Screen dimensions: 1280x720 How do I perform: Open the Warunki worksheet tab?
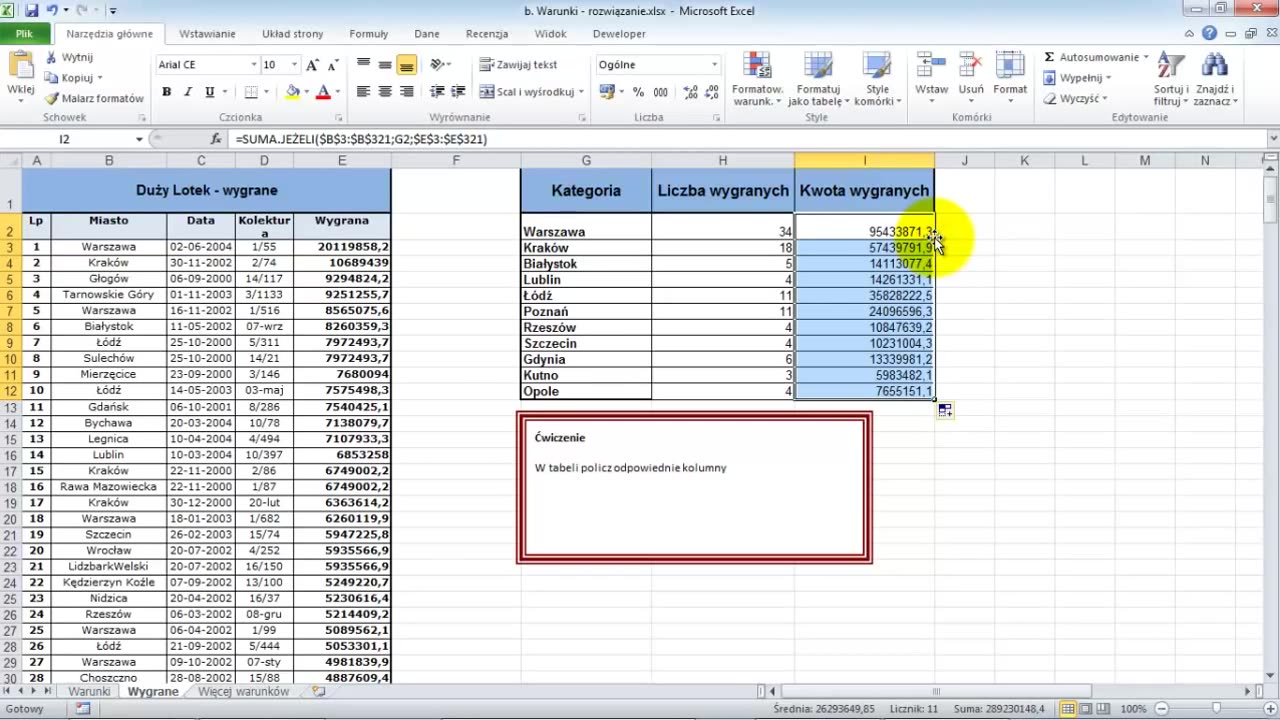tap(89, 691)
